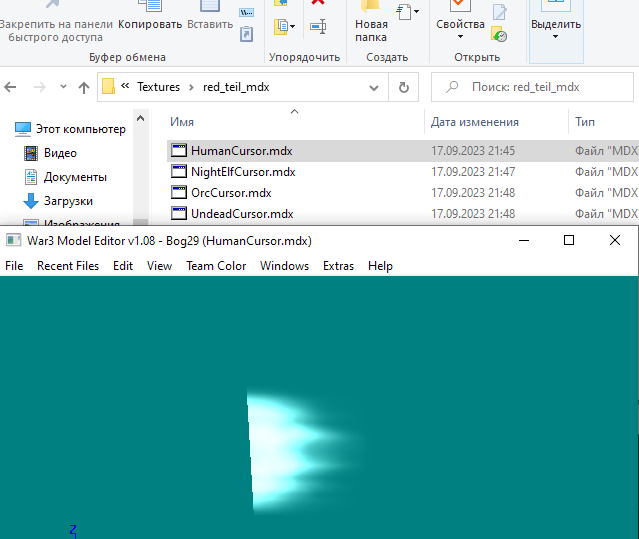Click the OrcCursor.mdx file icon

(x=178, y=192)
